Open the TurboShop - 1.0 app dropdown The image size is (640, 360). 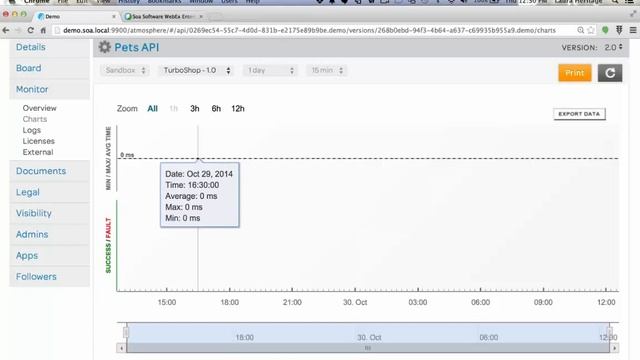tap(196, 70)
